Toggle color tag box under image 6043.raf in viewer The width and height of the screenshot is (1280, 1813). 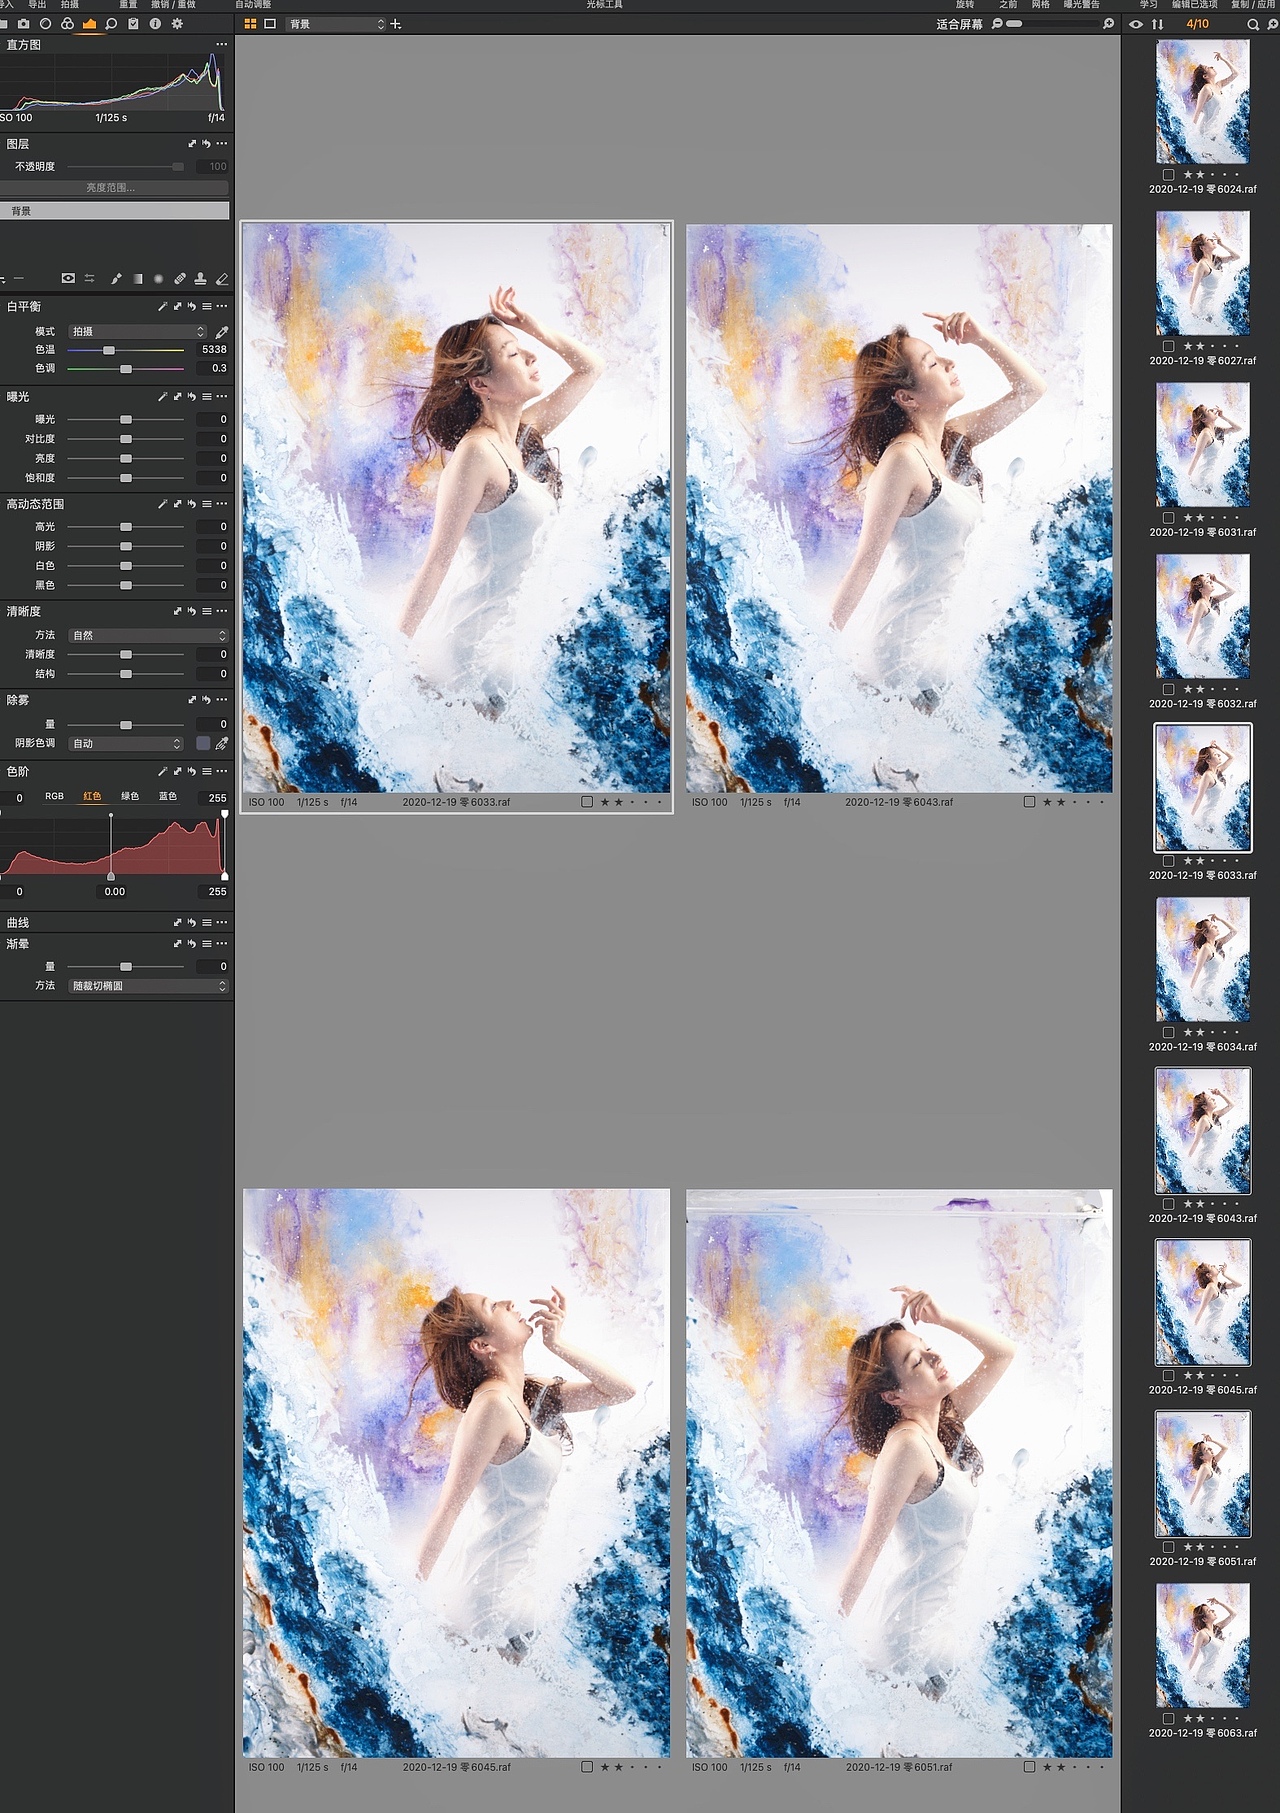click(x=1030, y=802)
